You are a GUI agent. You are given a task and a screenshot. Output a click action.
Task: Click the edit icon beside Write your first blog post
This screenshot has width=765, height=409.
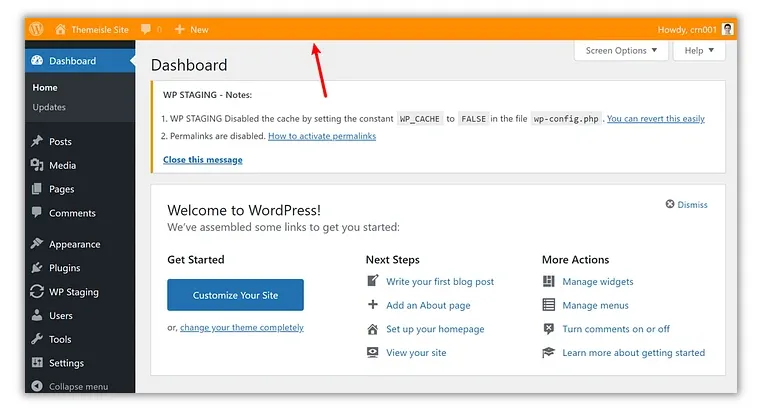pos(373,281)
